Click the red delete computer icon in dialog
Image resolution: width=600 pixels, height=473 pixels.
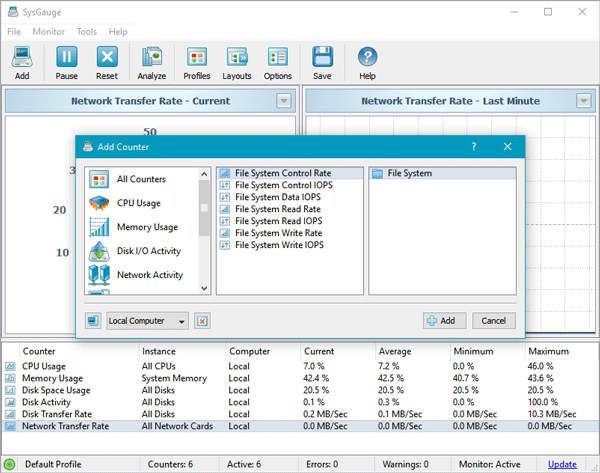pyautogui.click(x=202, y=321)
